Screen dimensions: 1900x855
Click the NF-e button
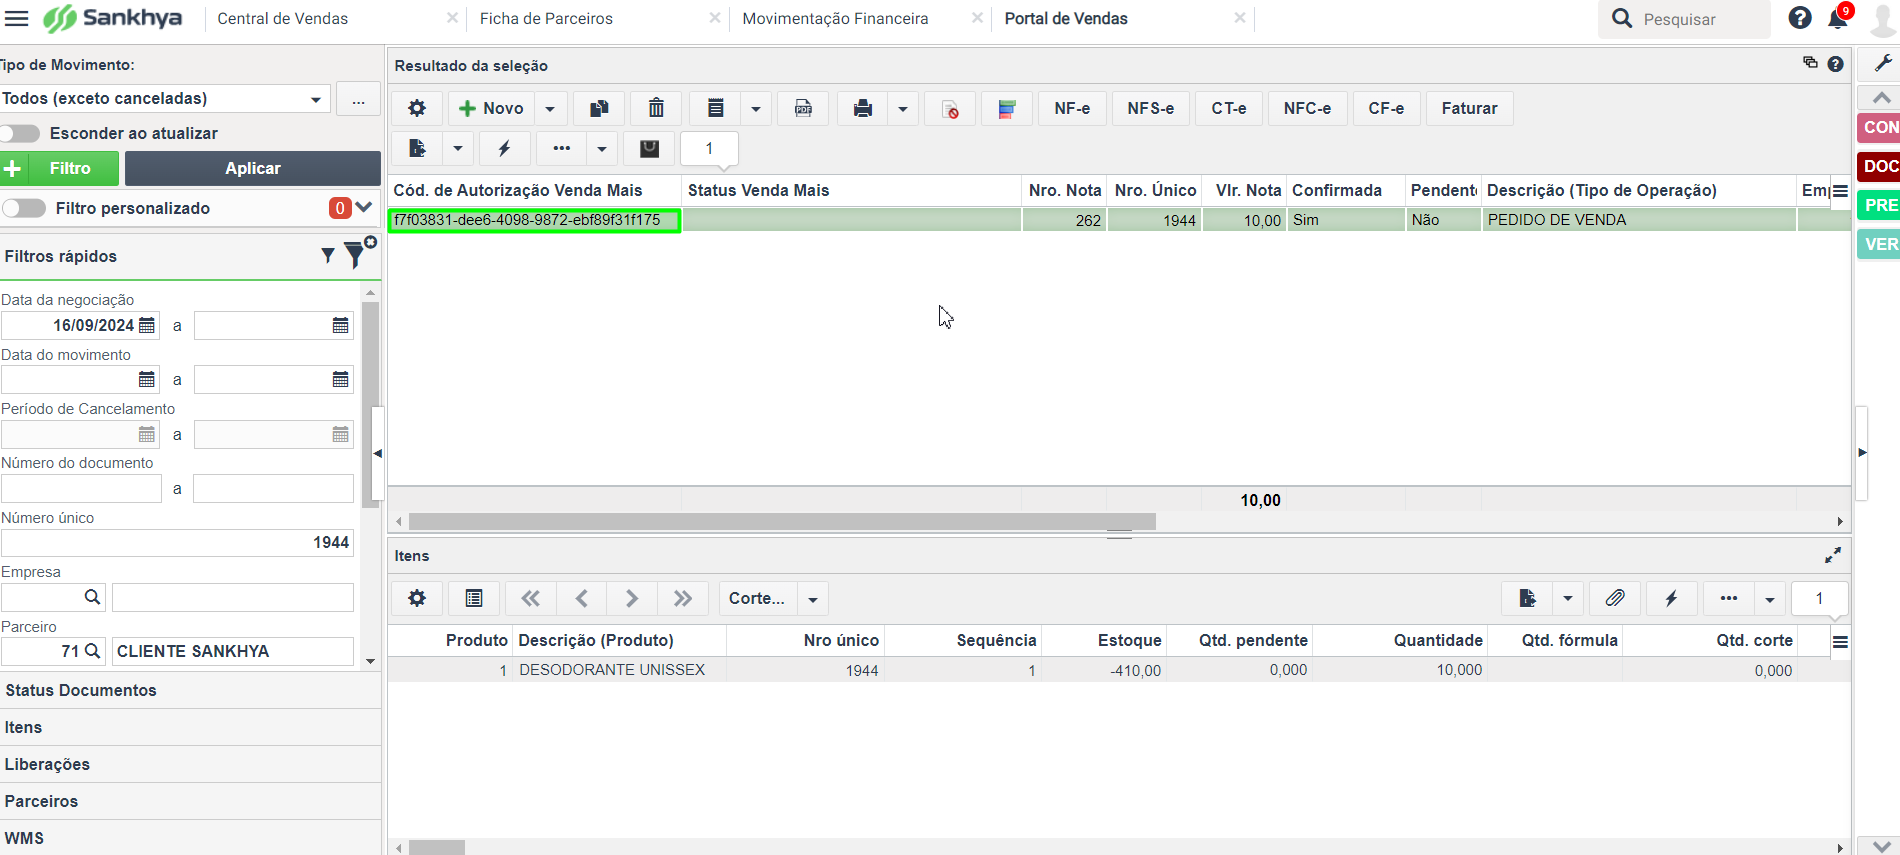[1072, 108]
